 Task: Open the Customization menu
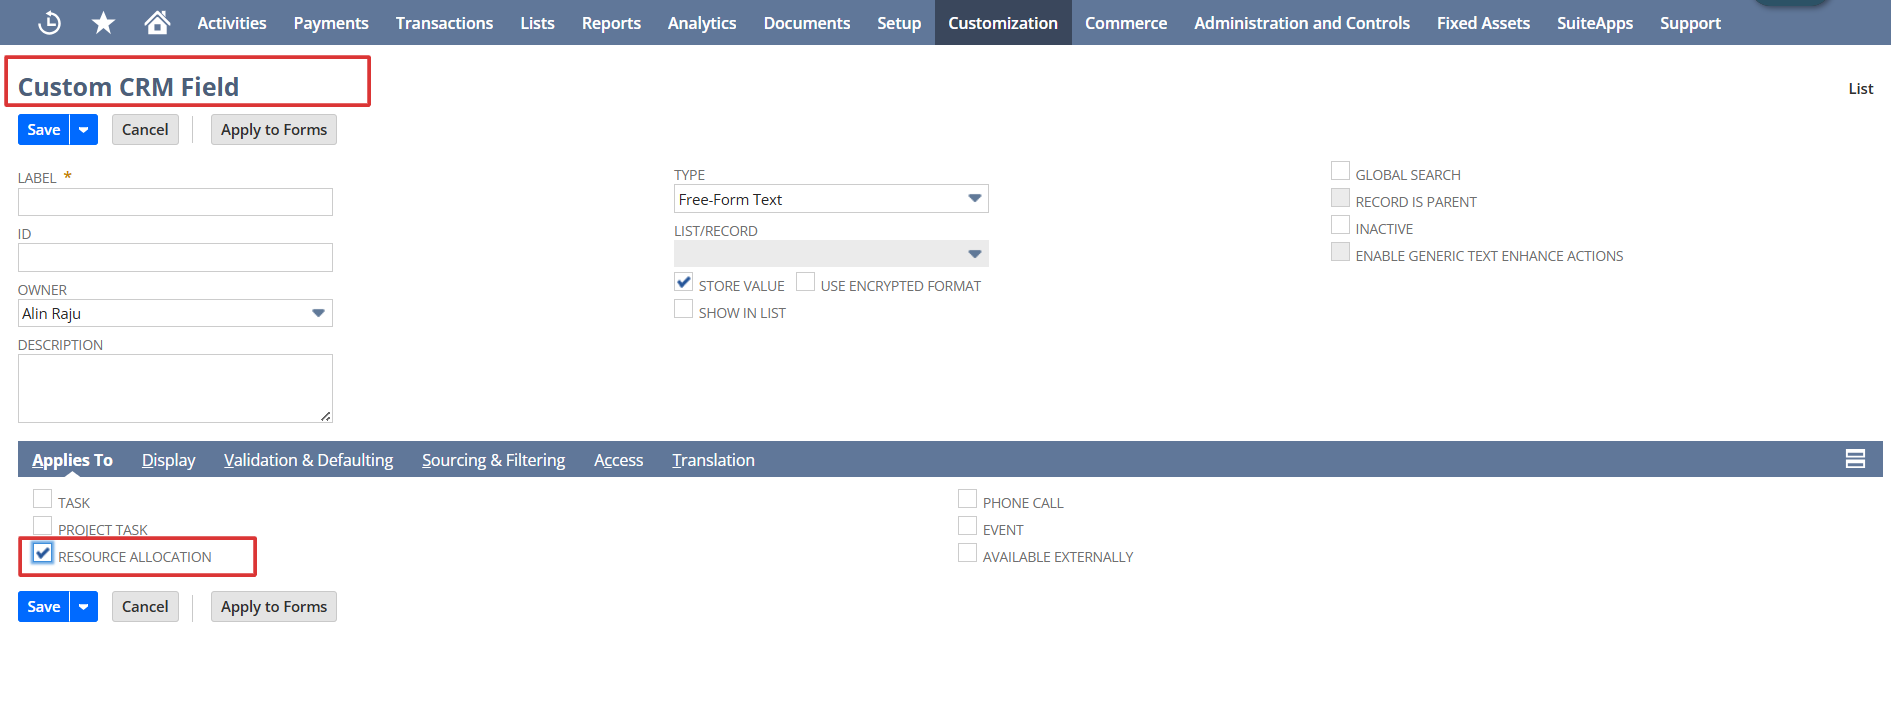coord(1002,23)
